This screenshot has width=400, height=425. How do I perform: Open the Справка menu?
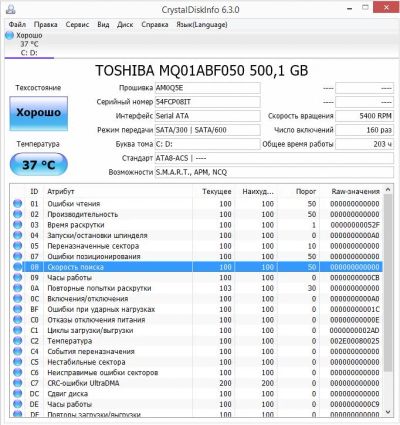pos(155,25)
